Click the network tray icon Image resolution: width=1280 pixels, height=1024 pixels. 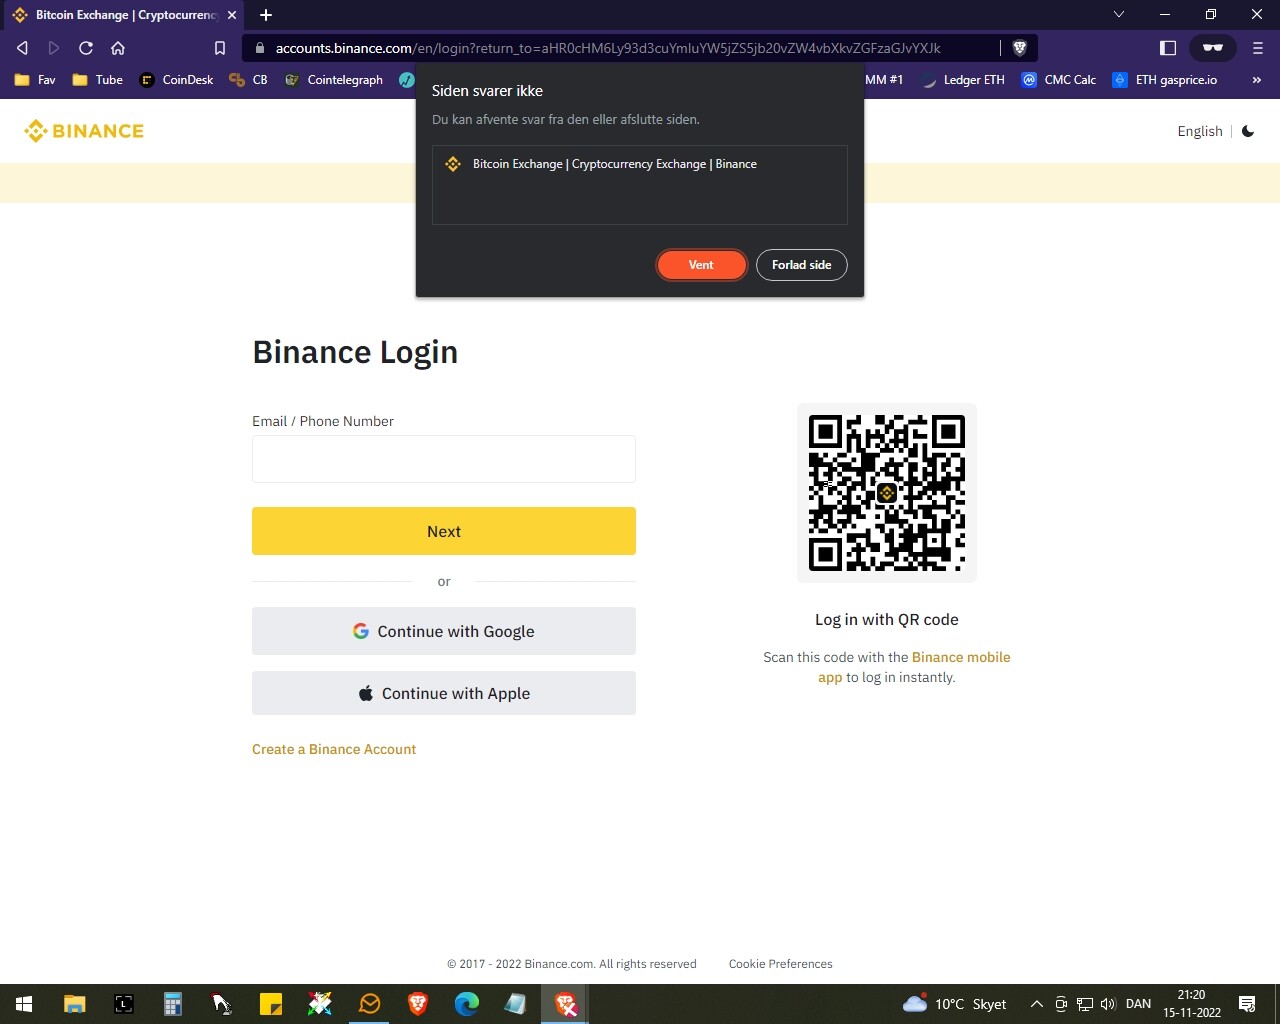(x=1085, y=1004)
